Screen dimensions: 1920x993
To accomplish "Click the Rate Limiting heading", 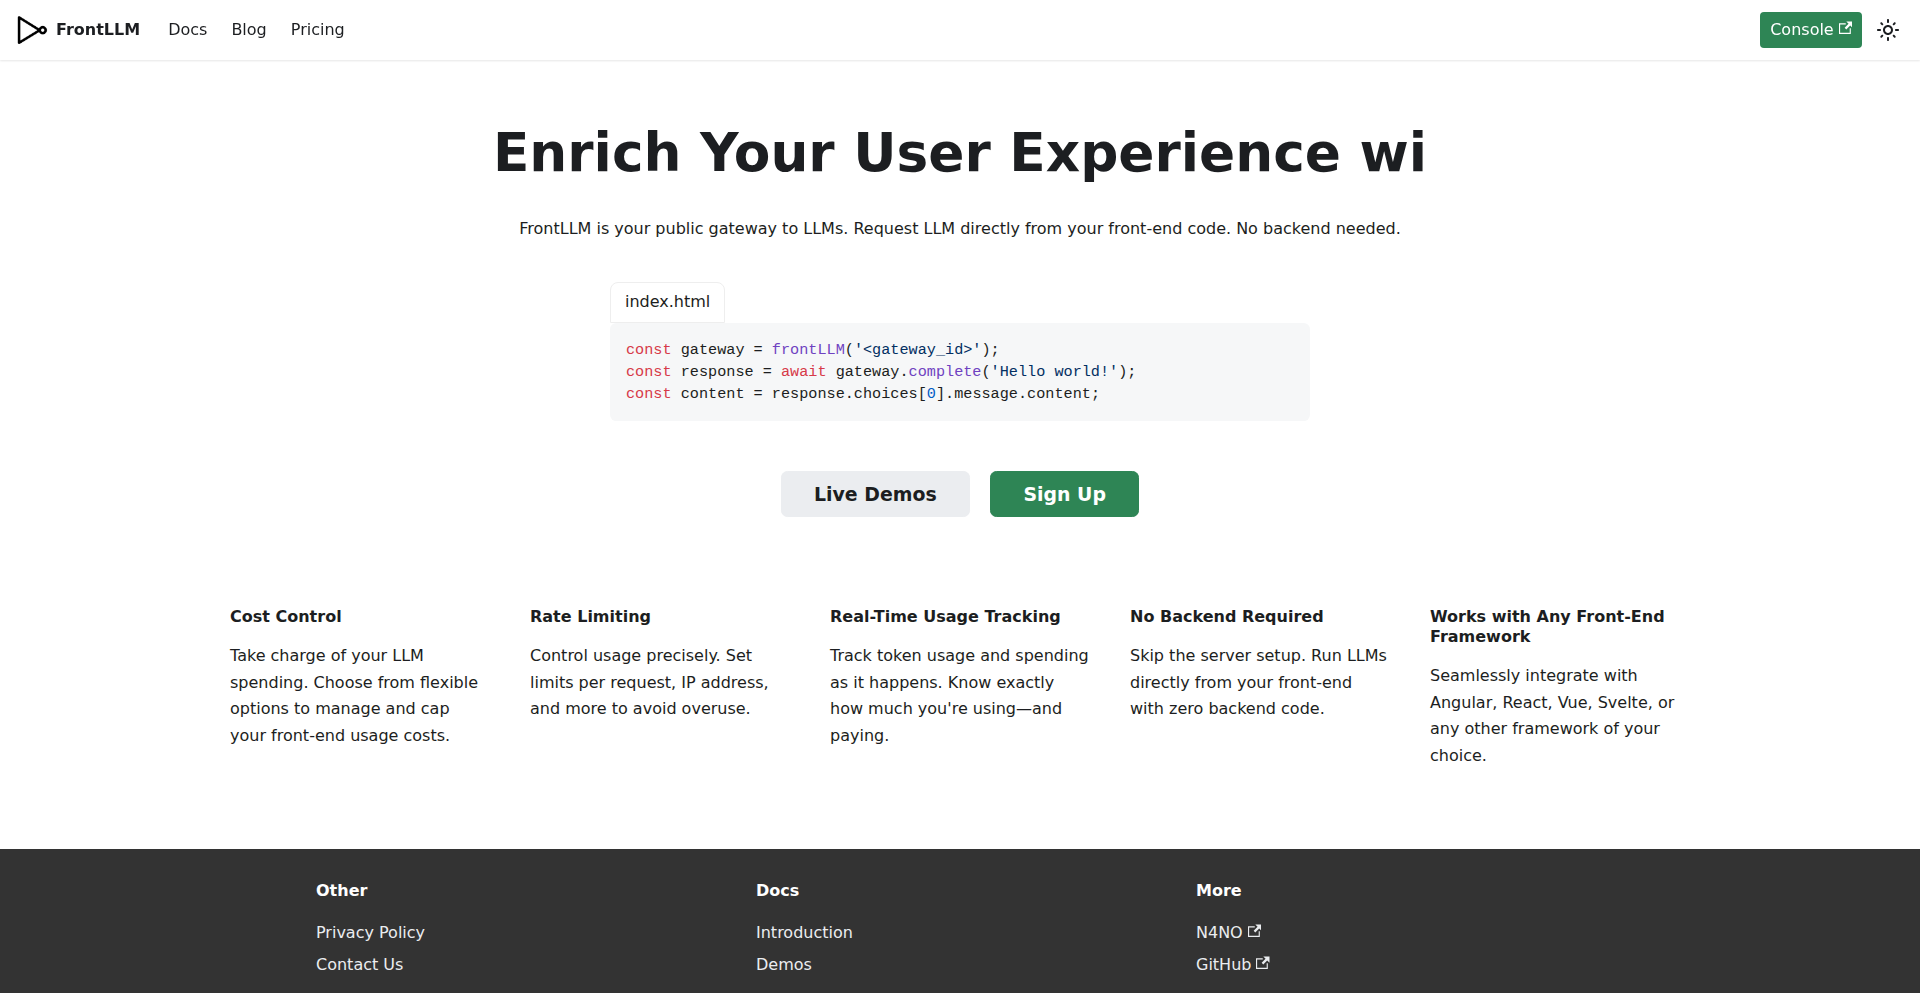I will coord(590,616).
